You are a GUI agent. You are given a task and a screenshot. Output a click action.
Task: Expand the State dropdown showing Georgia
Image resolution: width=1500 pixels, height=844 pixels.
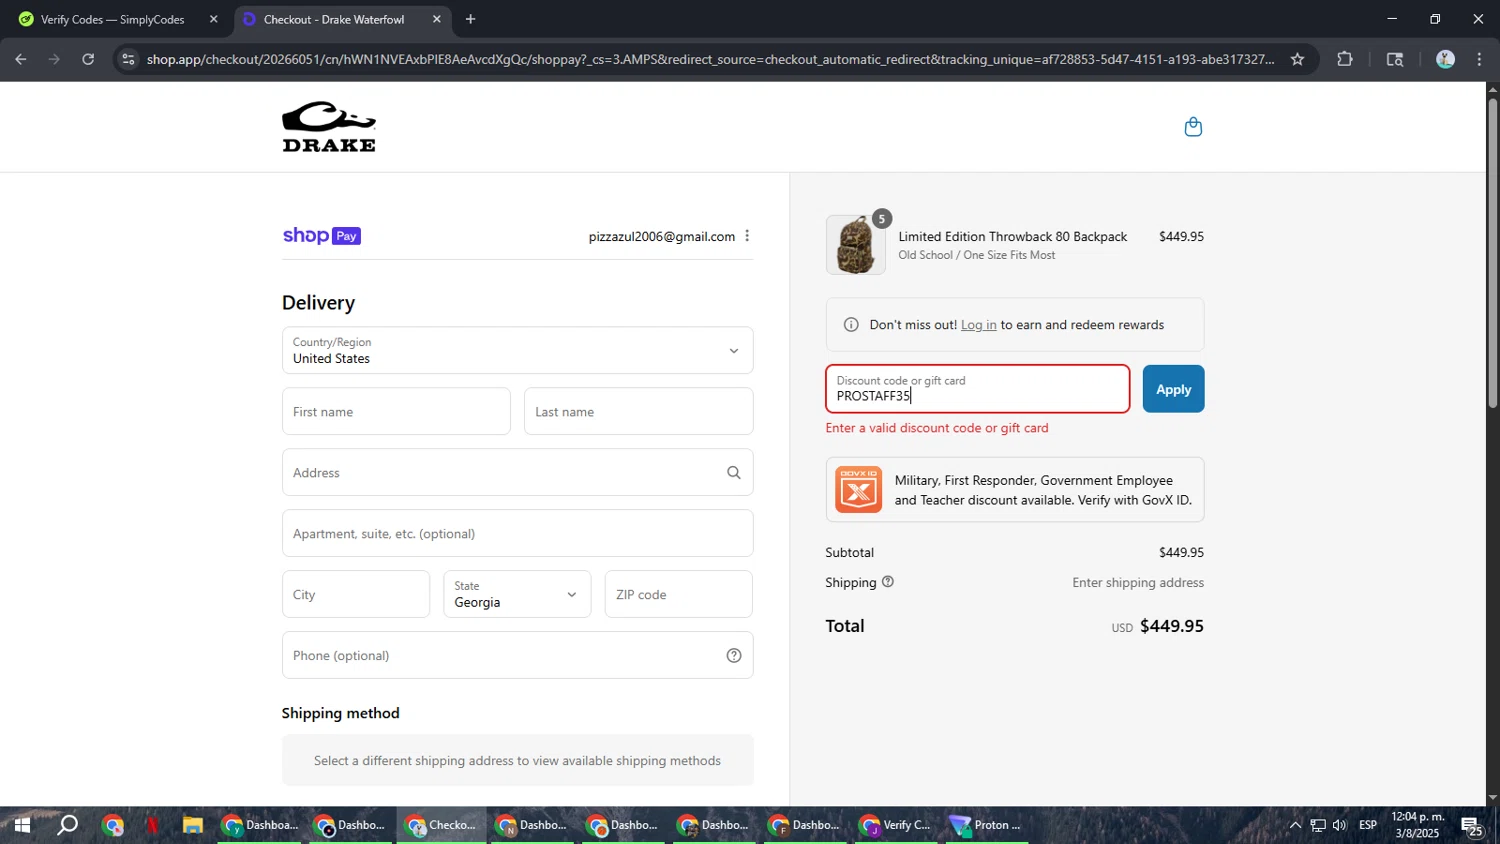pyautogui.click(x=517, y=594)
